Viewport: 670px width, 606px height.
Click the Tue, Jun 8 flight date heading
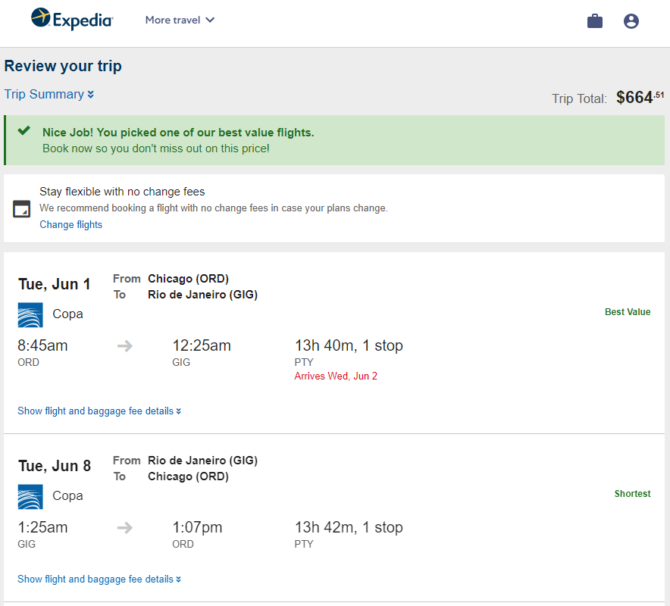(54, 466)
